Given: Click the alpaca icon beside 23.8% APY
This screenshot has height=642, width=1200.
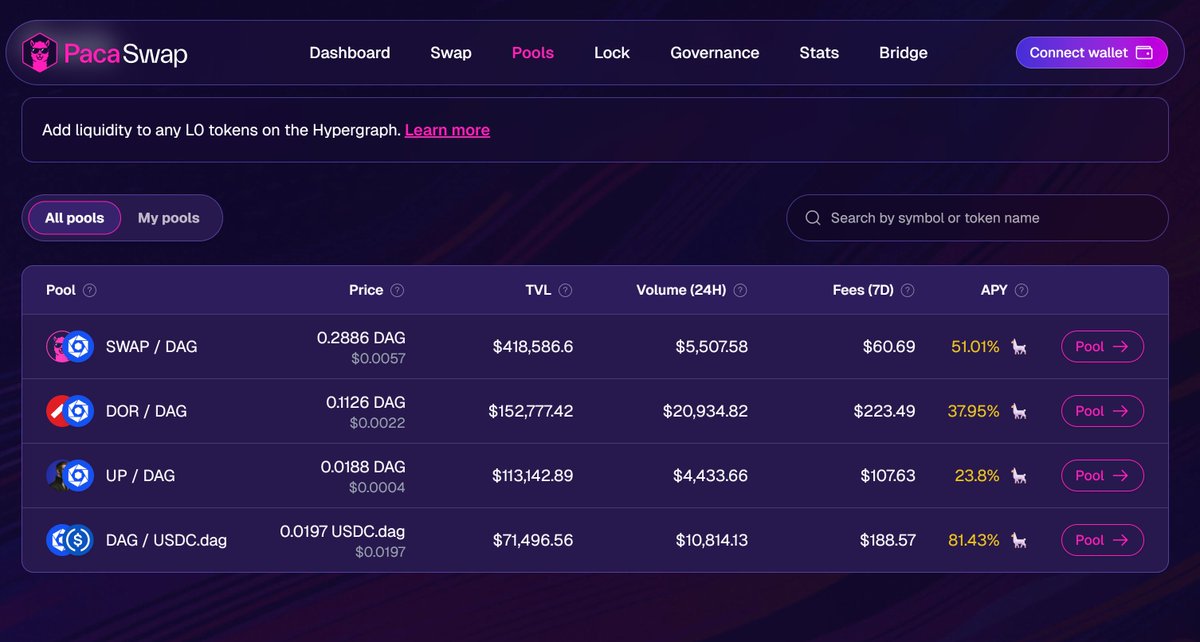Looking at the screenshot, I should coord(1019,475).
